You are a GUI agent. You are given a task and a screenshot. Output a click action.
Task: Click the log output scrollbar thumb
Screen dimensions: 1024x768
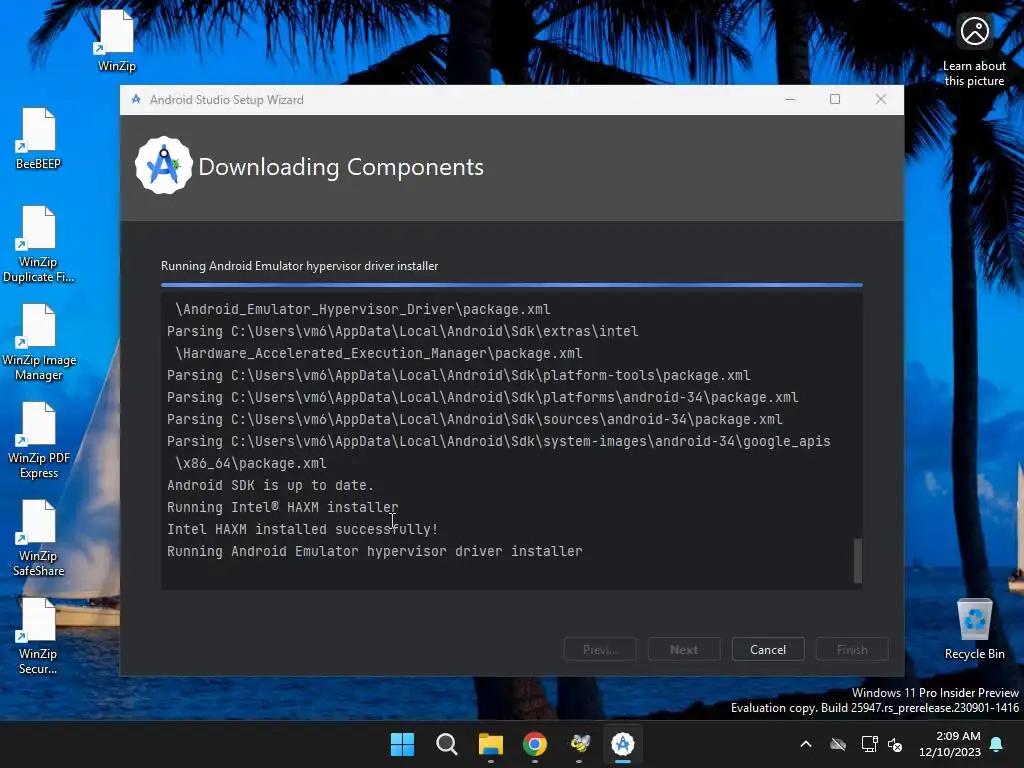pyautogui.click(x=858, y=560)
